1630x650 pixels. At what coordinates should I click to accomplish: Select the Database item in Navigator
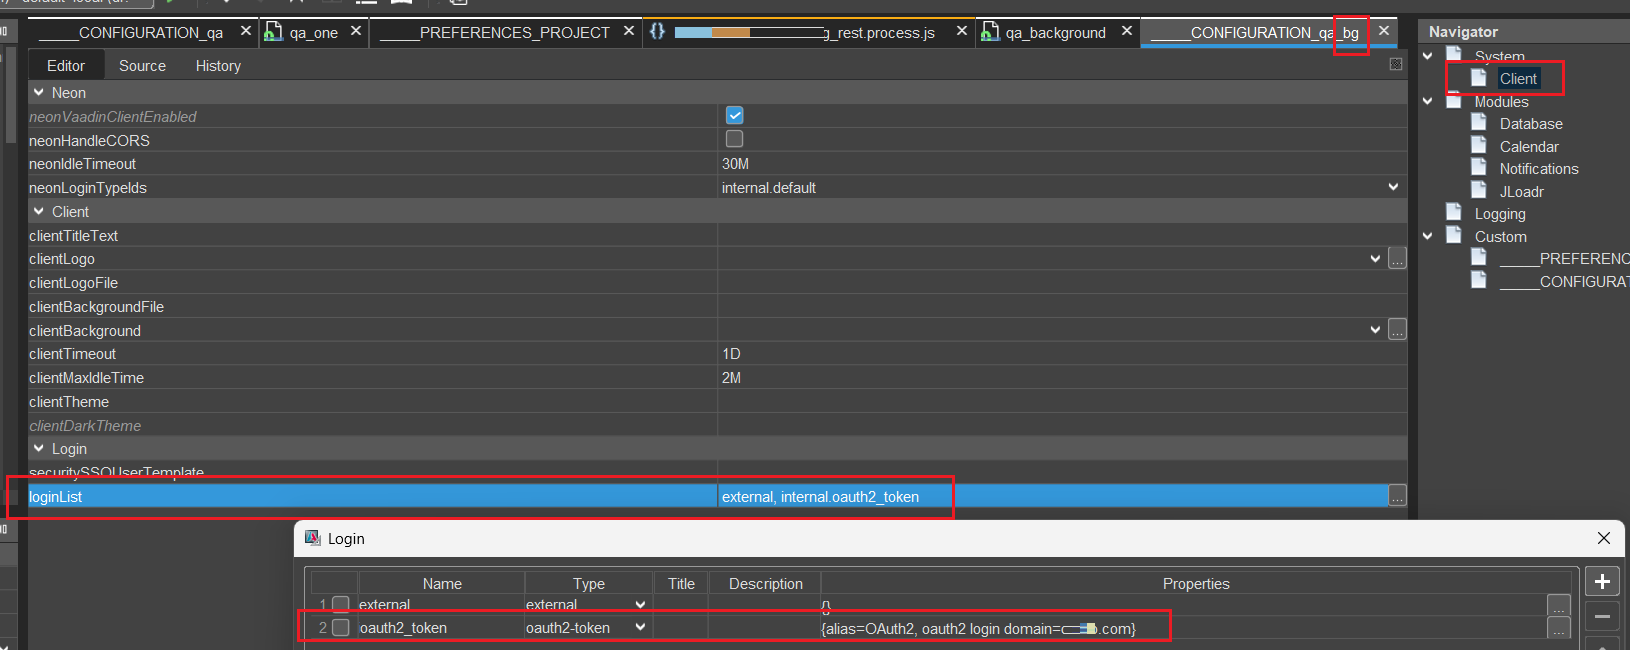point(1531,124)
